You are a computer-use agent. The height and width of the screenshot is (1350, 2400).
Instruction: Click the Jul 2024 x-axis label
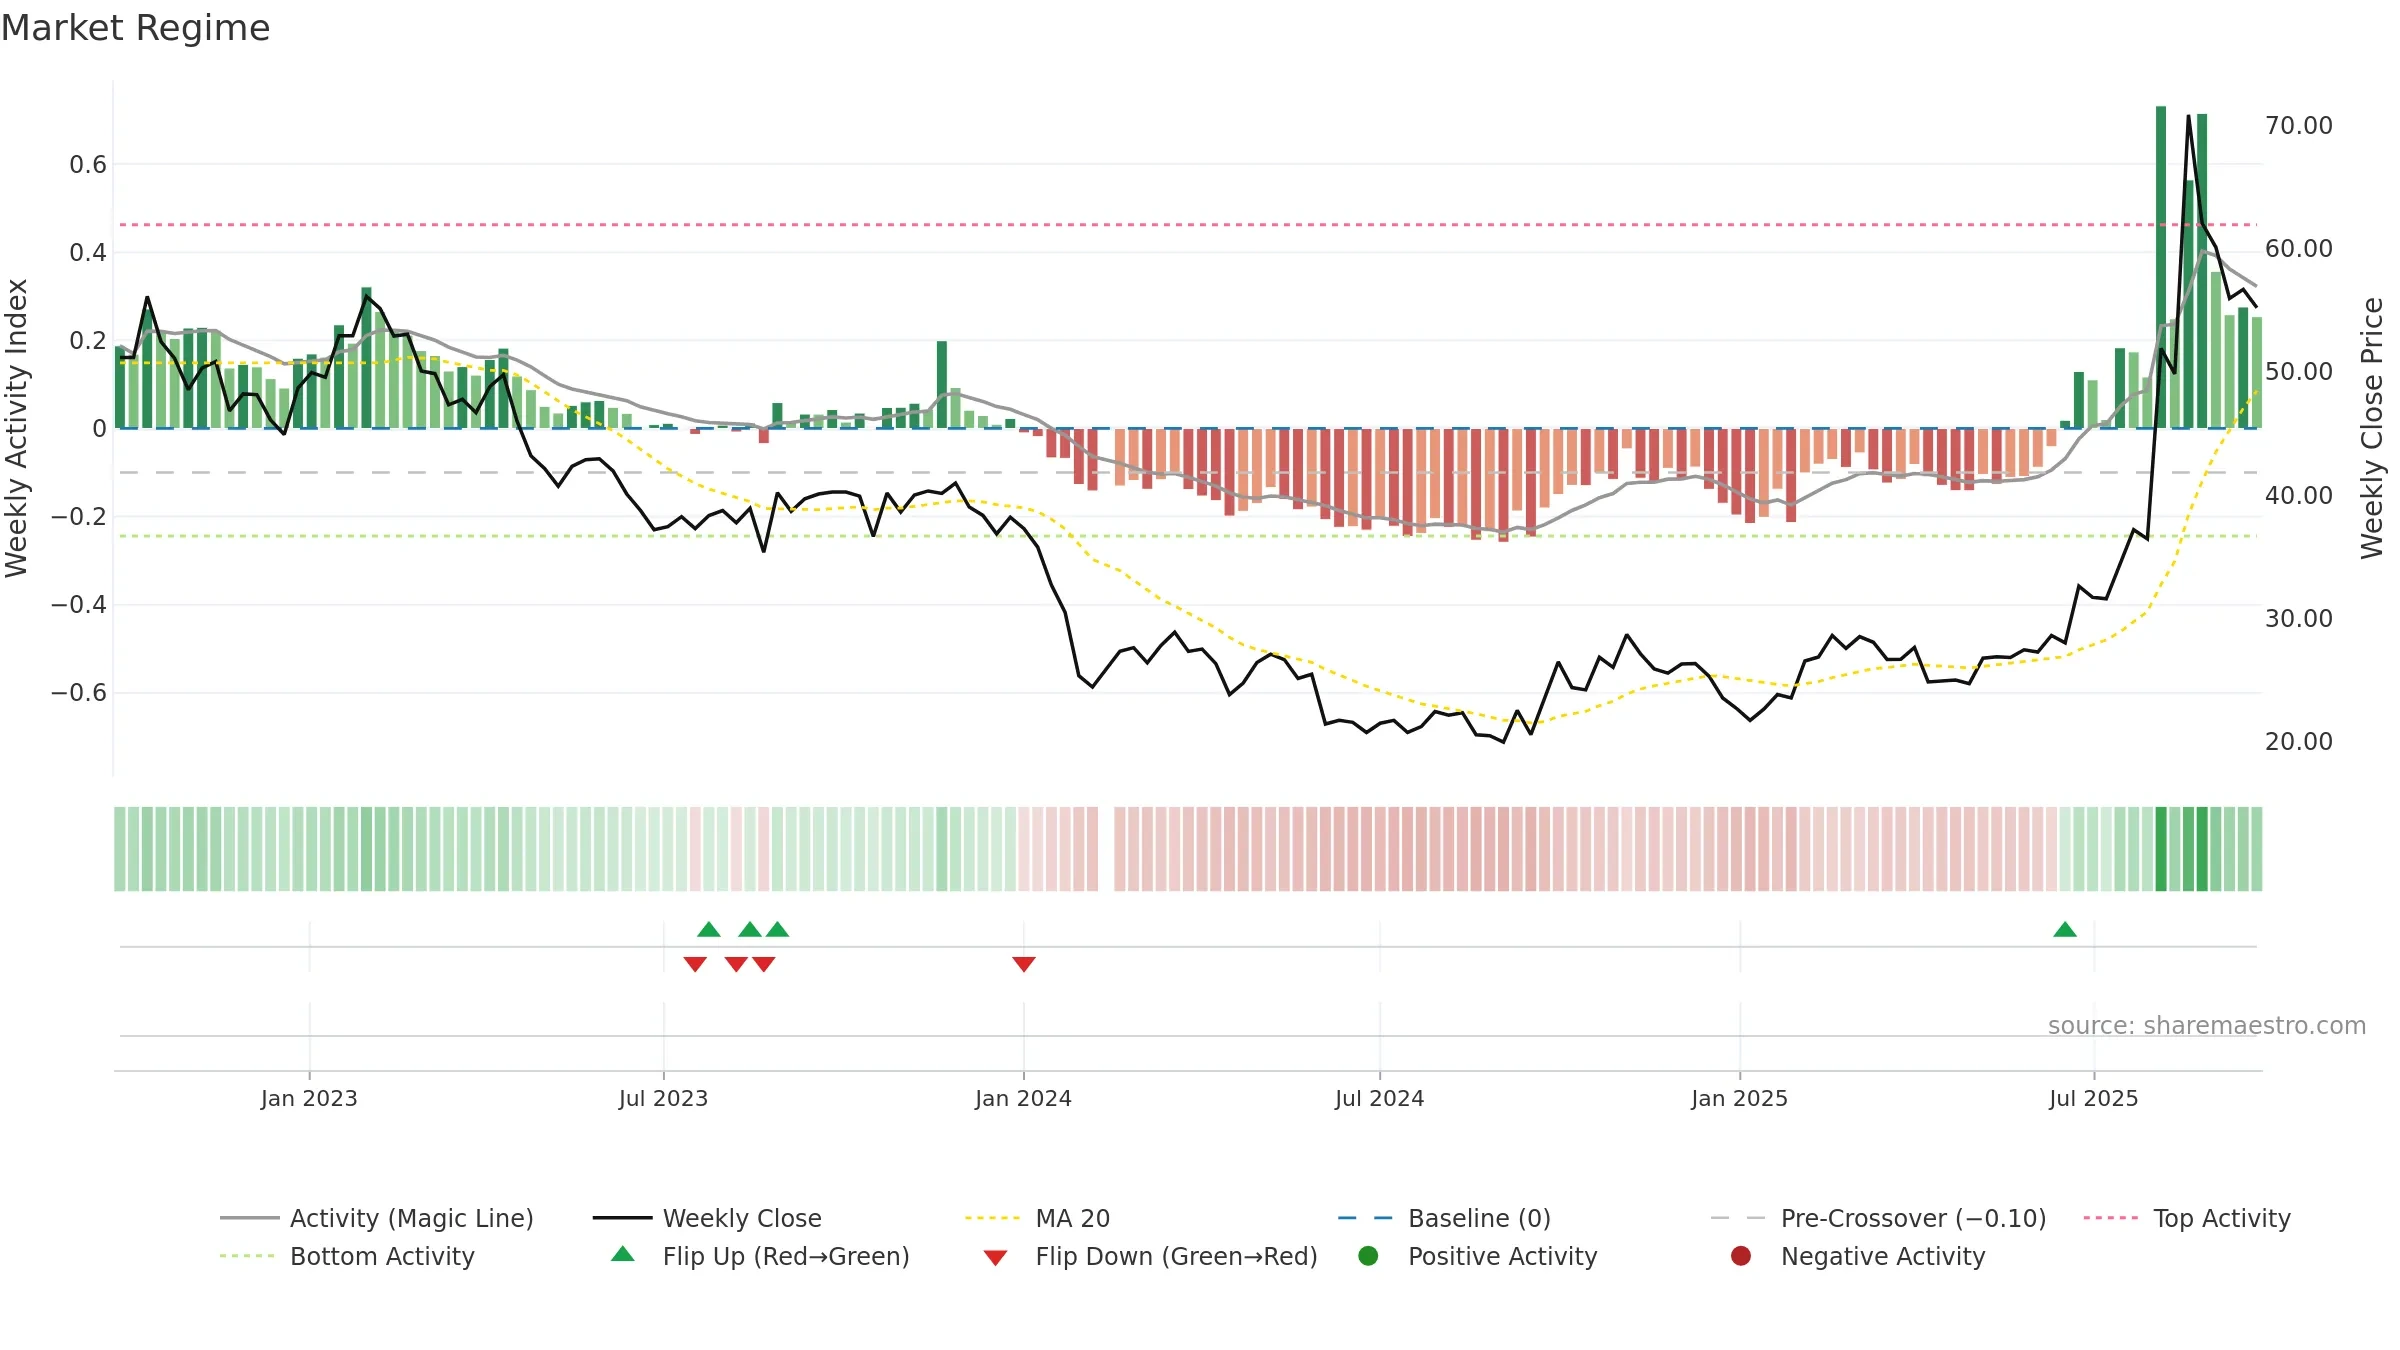click(1379, 1098)
